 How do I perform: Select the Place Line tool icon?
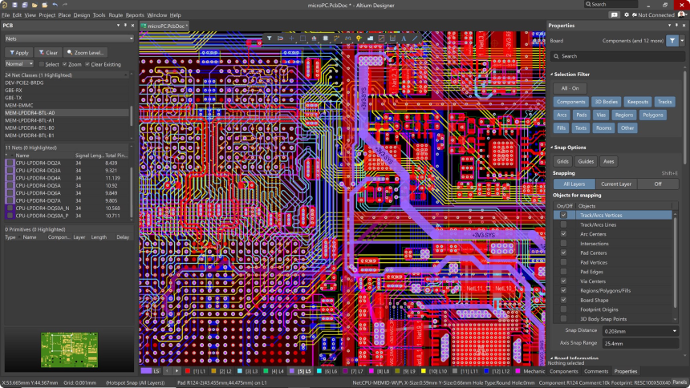[x=415, y=38]
